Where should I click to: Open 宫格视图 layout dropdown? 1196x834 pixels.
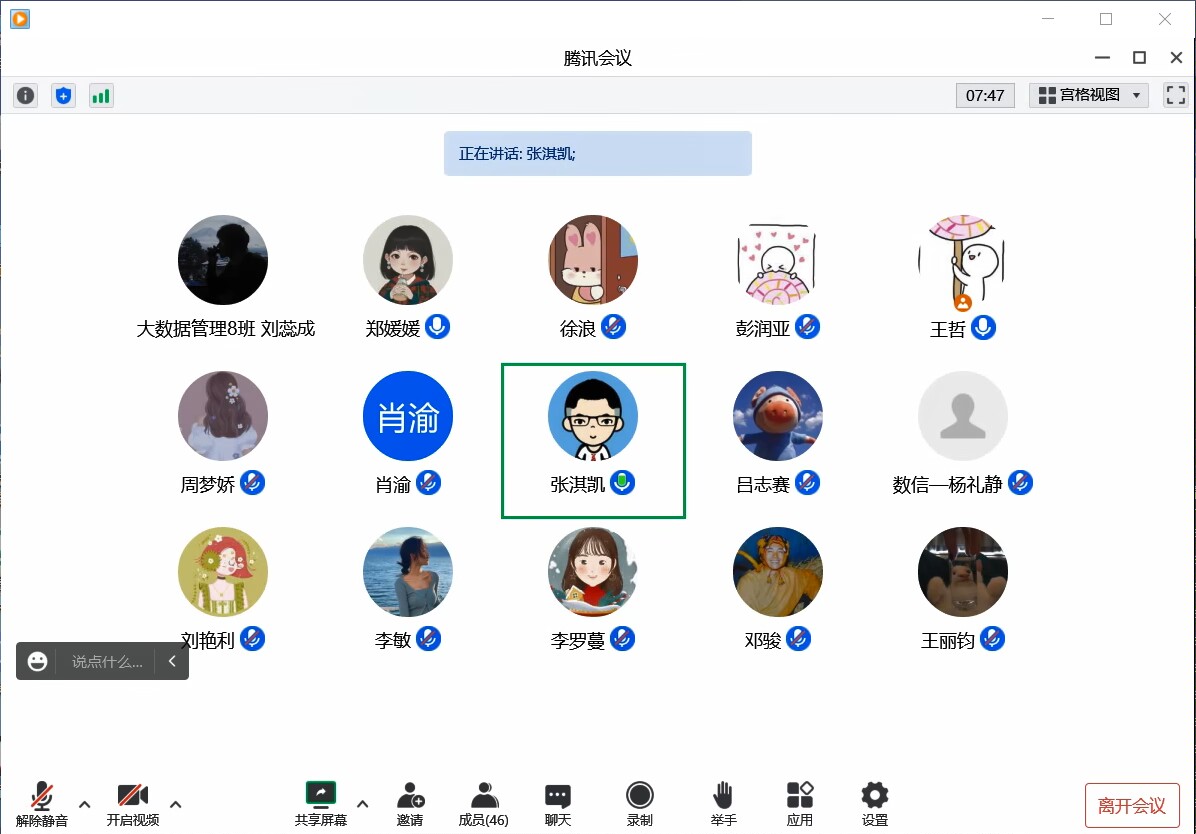1088,95
